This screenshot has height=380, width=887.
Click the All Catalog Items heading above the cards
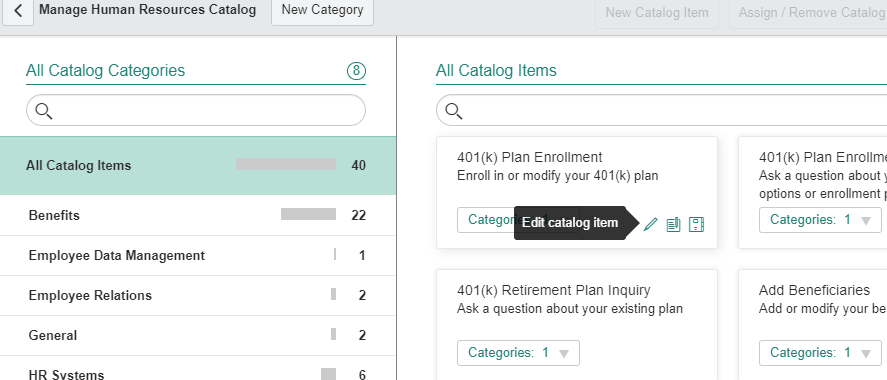pyautogui.click(x=496, y=71)
